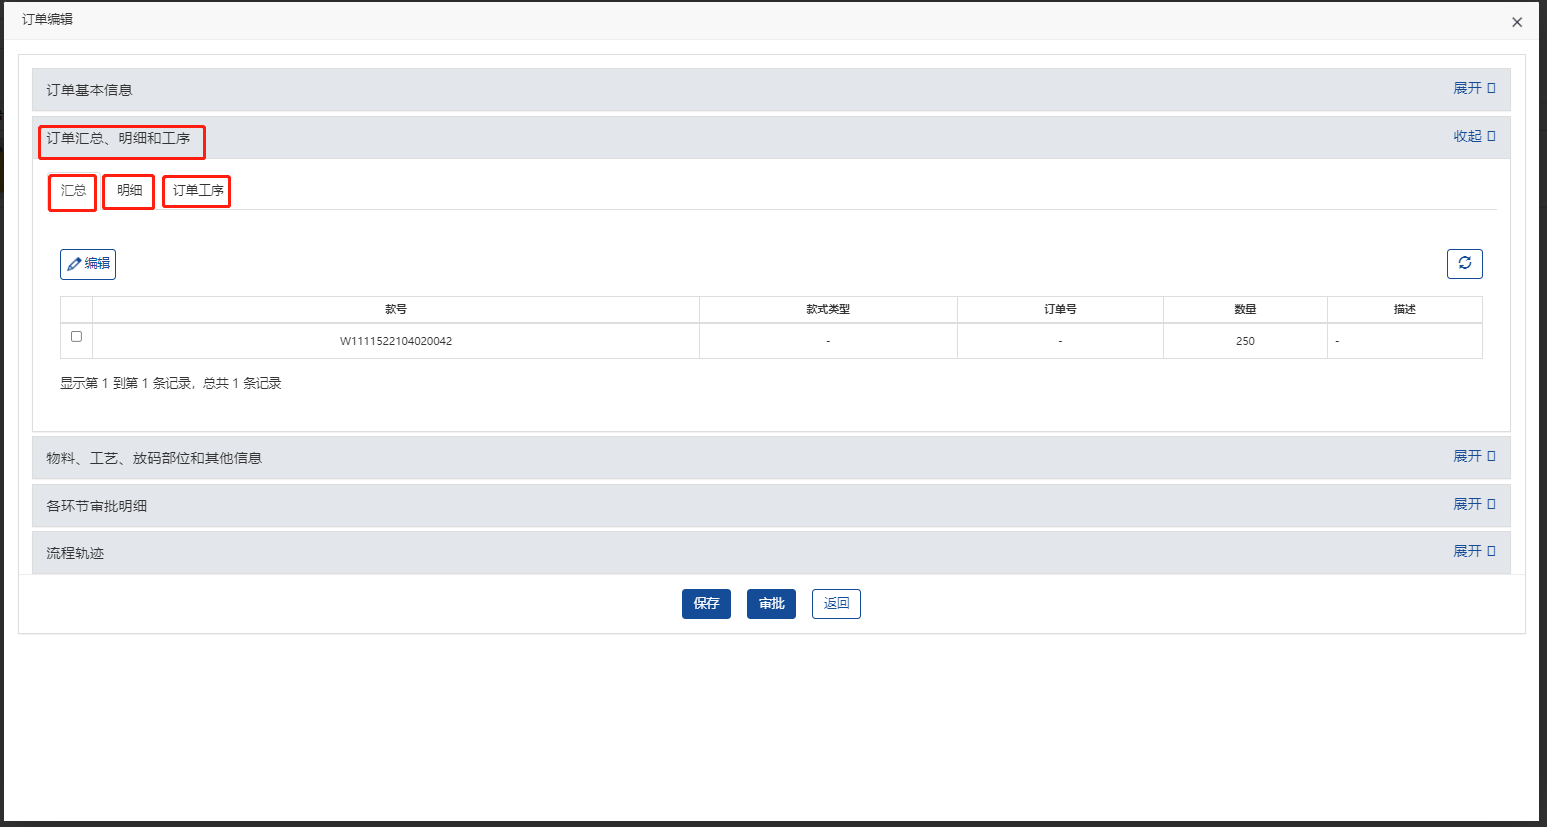This screenshot has height=827, width=1547.
Task: Expand the 各环节审批明细 section
Action: click(1473, 505)
